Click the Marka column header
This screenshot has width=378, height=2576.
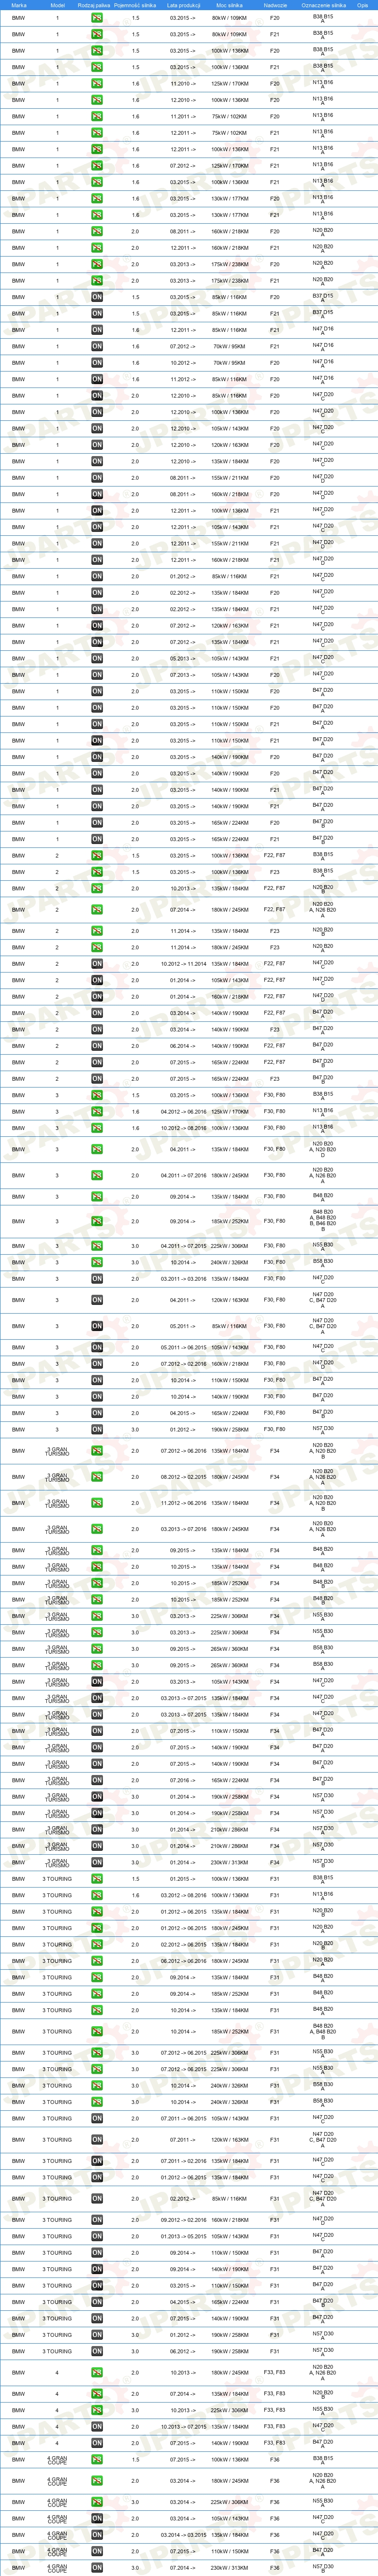(x=19, y=5)
